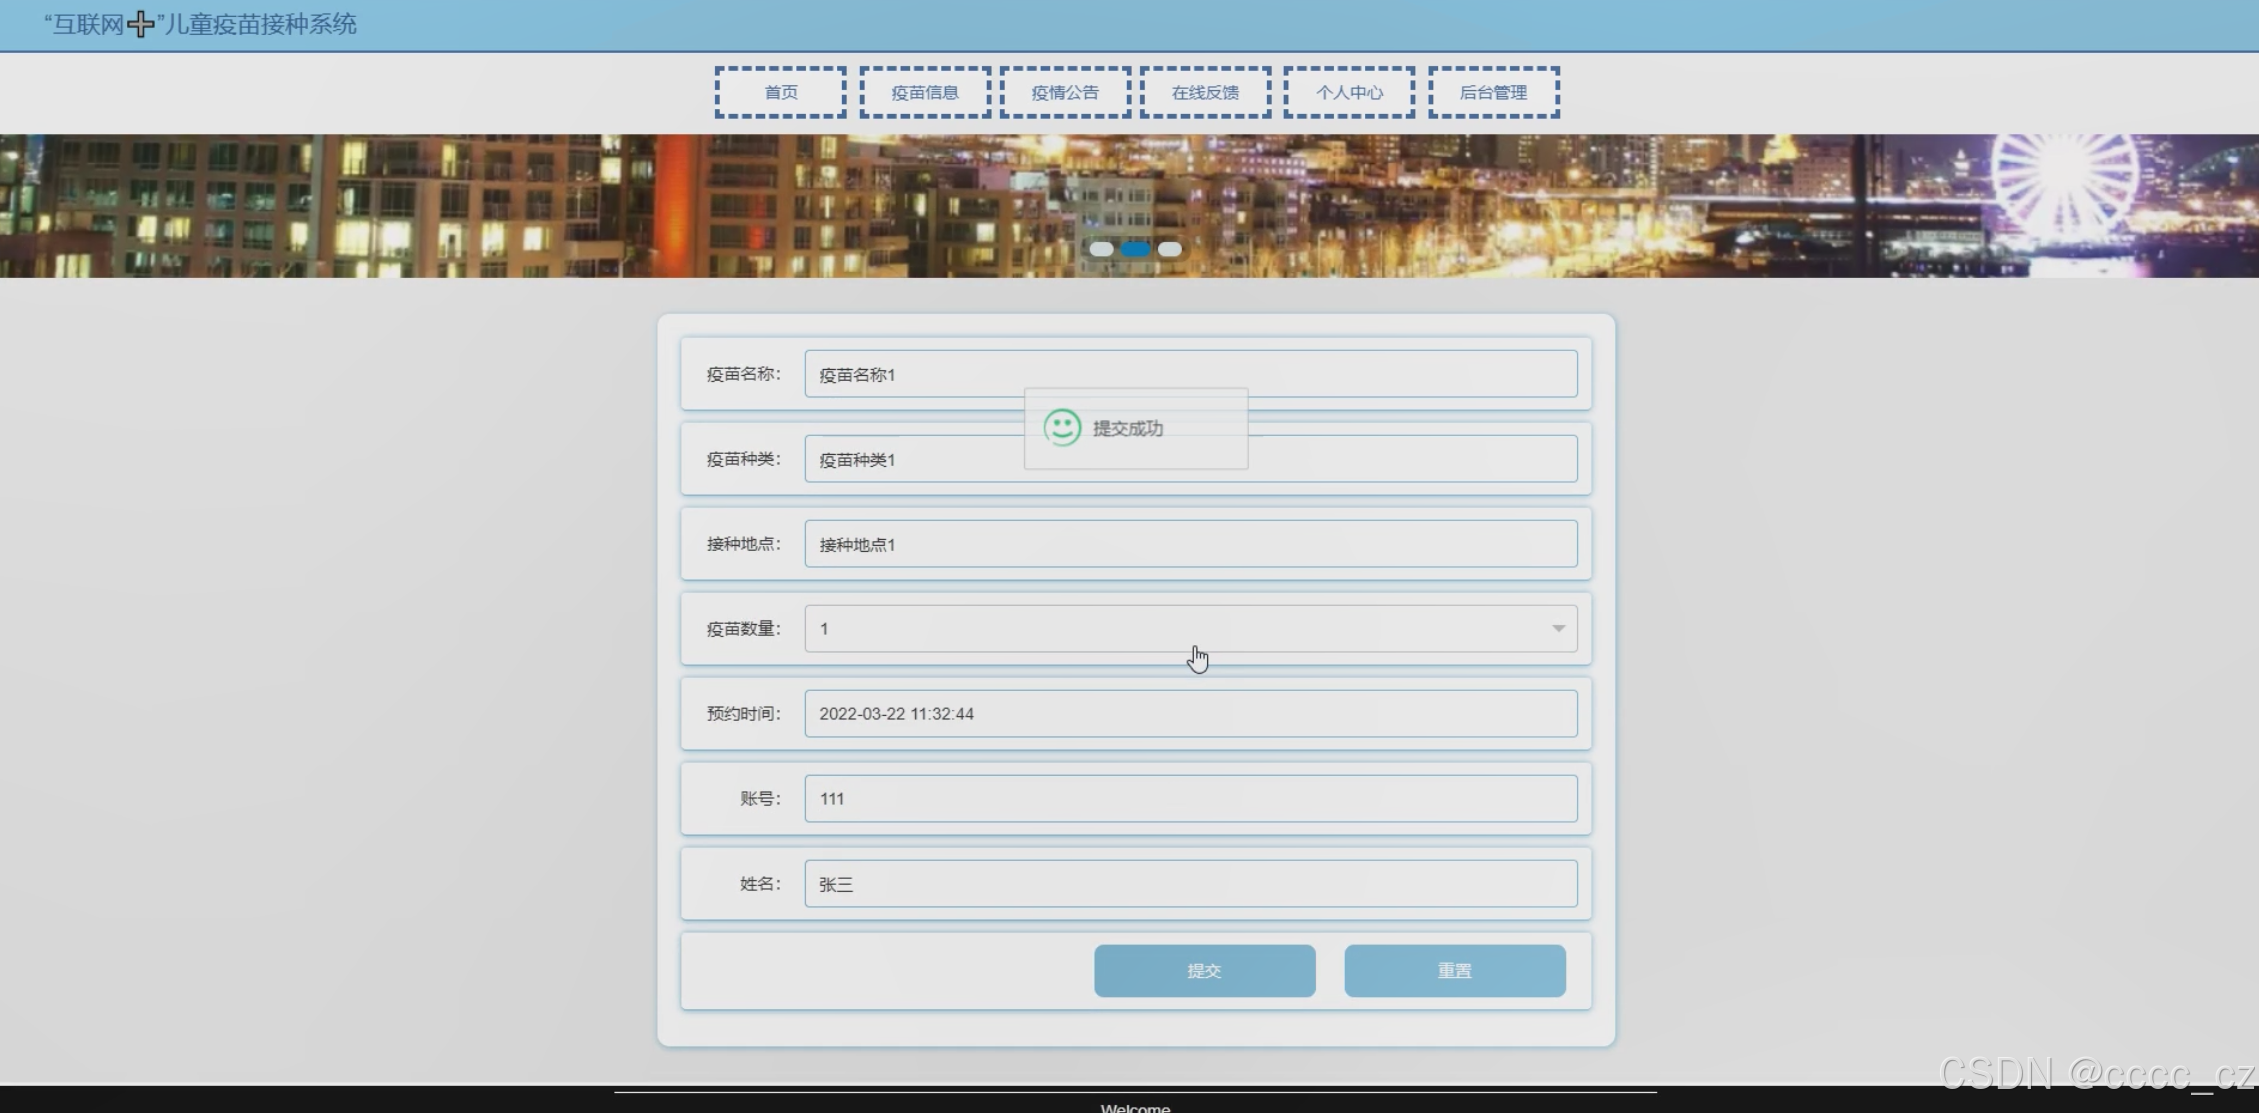Open the 首页 navigation item
The image size is (2259, 1113).
tap(780, 93)
